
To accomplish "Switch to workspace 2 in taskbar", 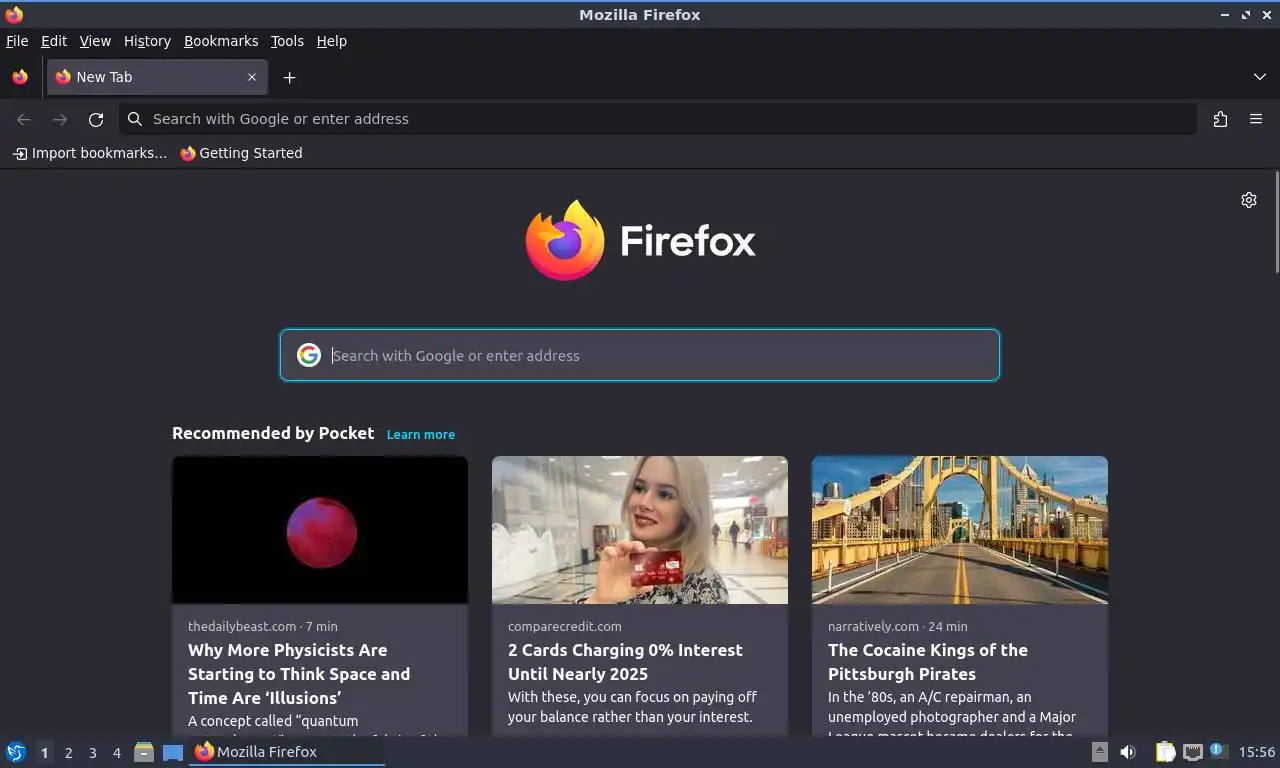I will (x=68, y=753).
